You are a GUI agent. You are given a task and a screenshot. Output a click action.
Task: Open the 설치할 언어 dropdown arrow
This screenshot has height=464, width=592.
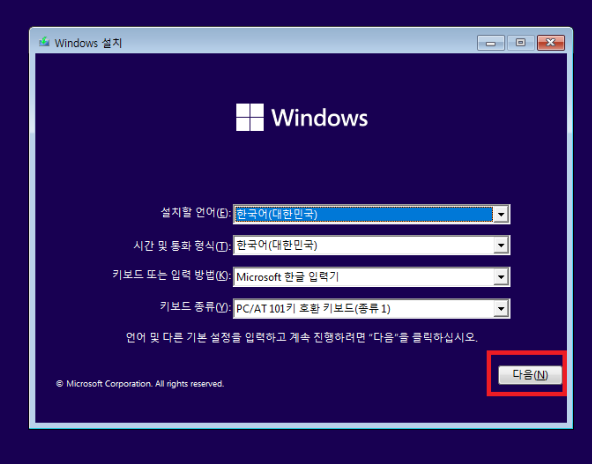click(x=501, y=214)
